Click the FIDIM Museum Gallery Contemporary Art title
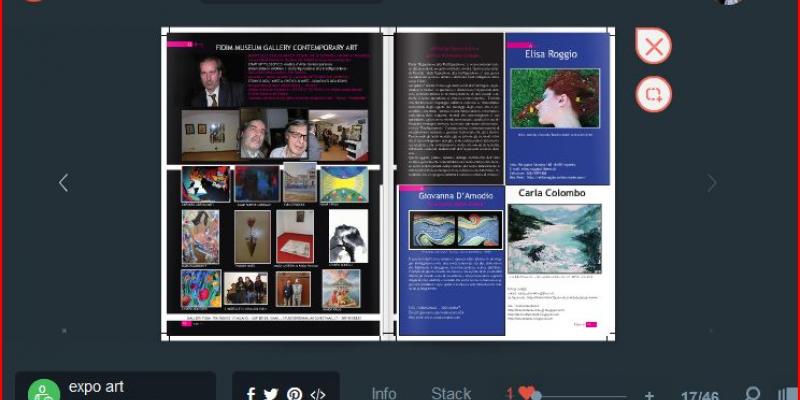 (x=286, y=47)
